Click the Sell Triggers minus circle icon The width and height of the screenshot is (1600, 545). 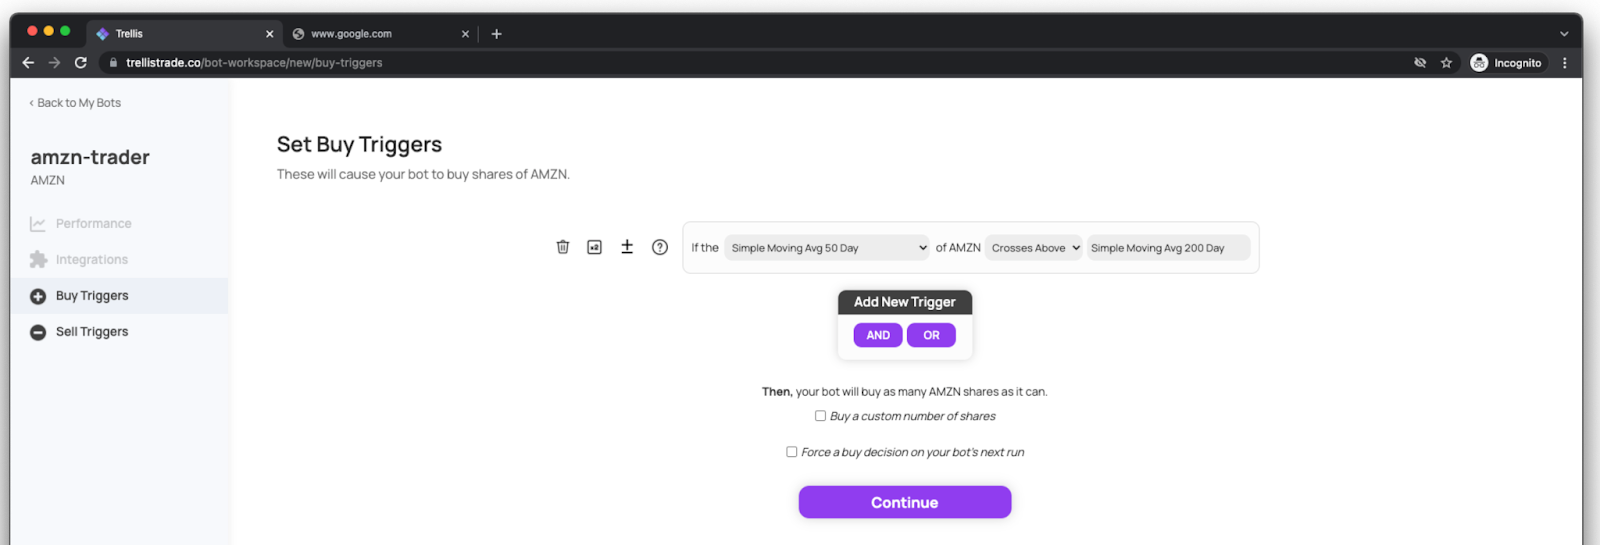point(38,332)
